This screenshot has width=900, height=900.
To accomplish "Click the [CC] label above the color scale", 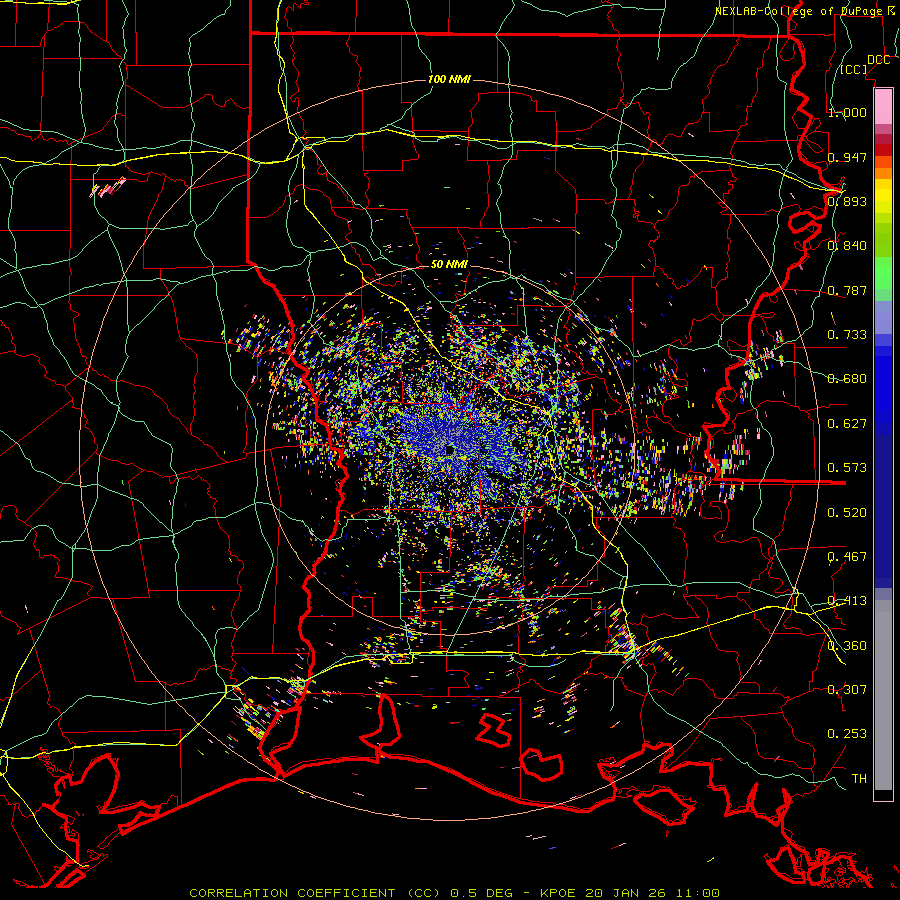I will 854,69.
